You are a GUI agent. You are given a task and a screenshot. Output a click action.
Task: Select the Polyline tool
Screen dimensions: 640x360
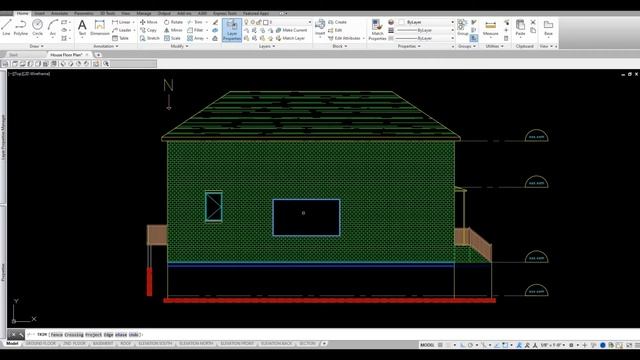click(x=21, y=28)
